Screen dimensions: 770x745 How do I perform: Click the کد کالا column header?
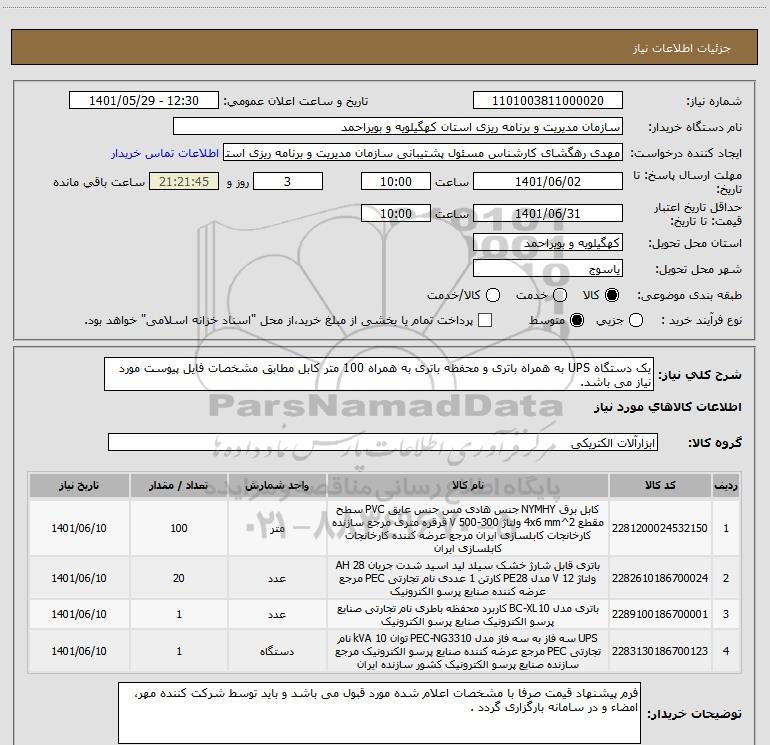pos(660,486)
